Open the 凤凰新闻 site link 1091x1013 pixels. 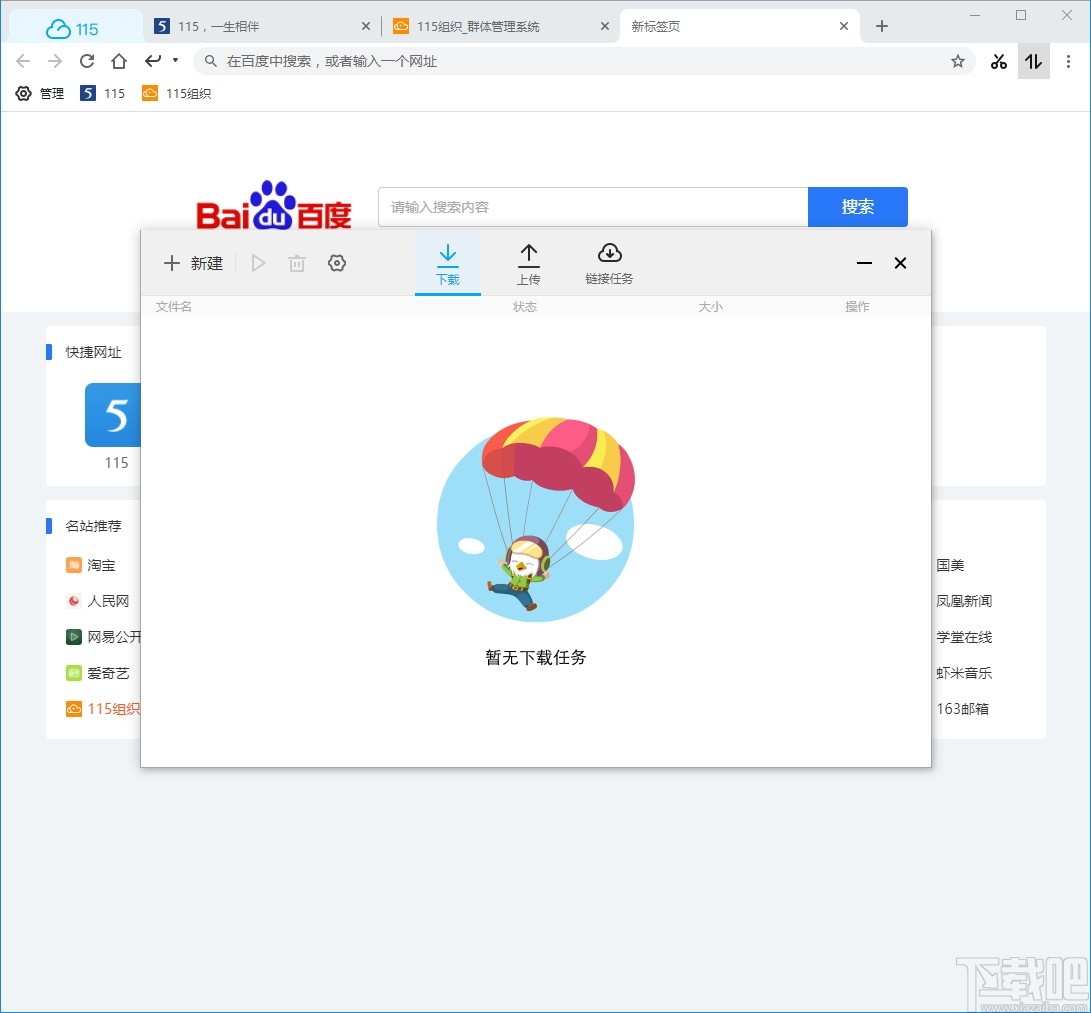(x=964, y=601)
